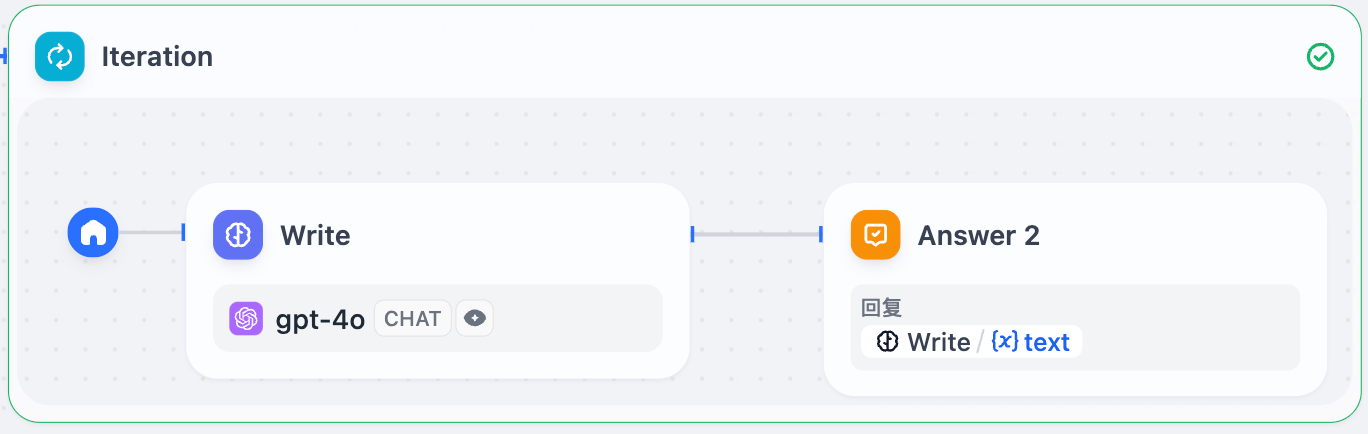Click the Write node's right output handle

(692, 234)
